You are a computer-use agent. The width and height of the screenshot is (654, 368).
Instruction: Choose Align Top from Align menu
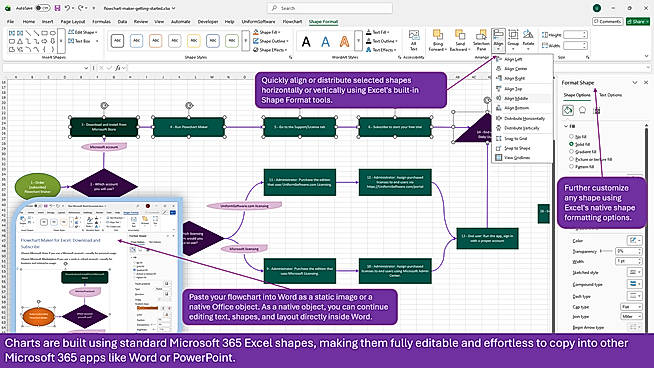click(x=513, y=89)
